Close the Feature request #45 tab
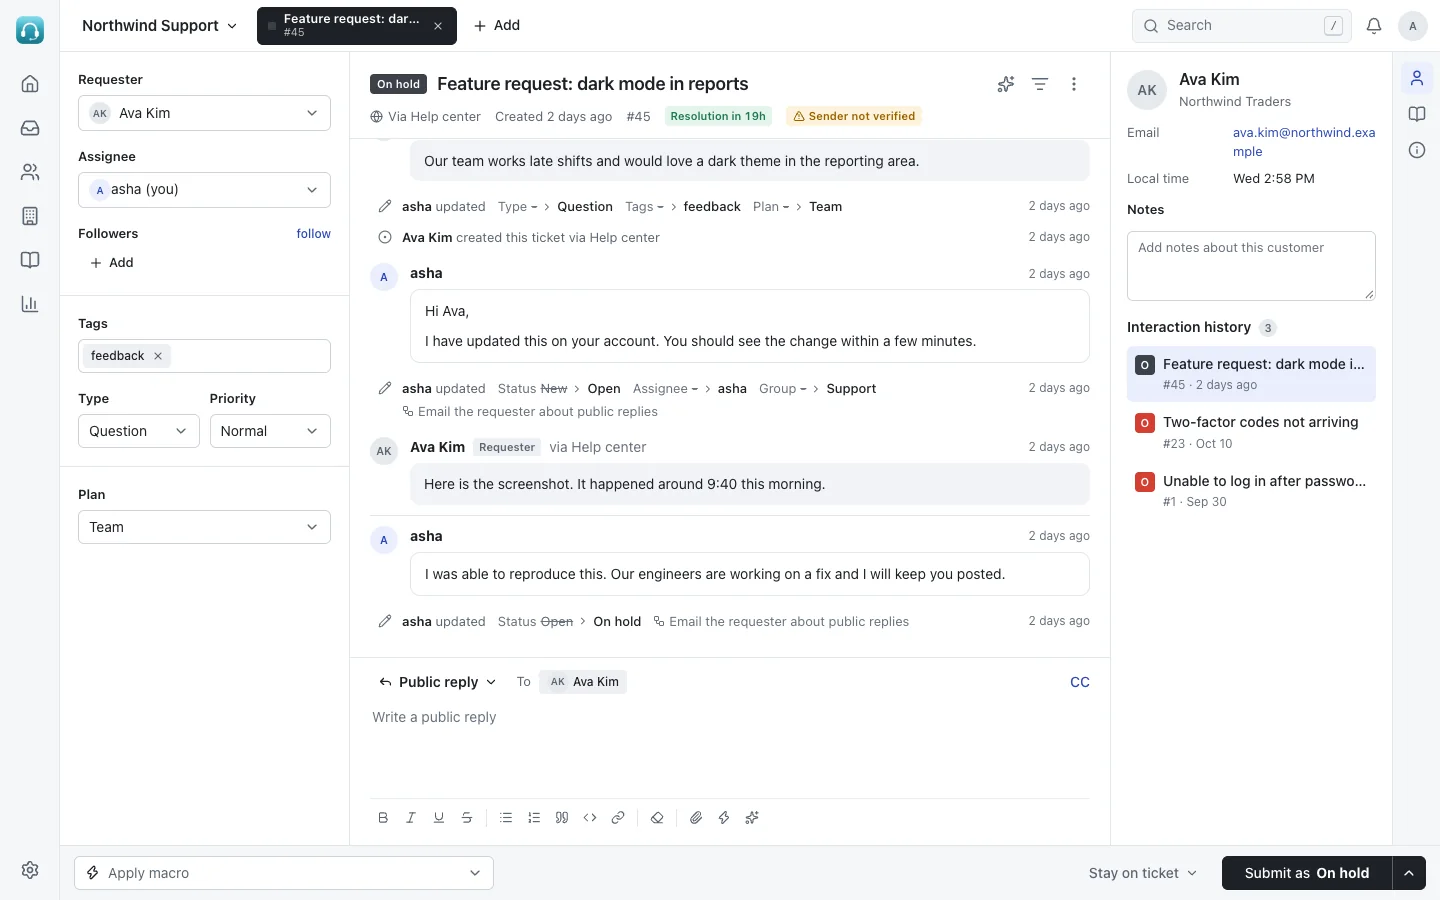Screen dimensions: 1440x900 click(438, 26)
